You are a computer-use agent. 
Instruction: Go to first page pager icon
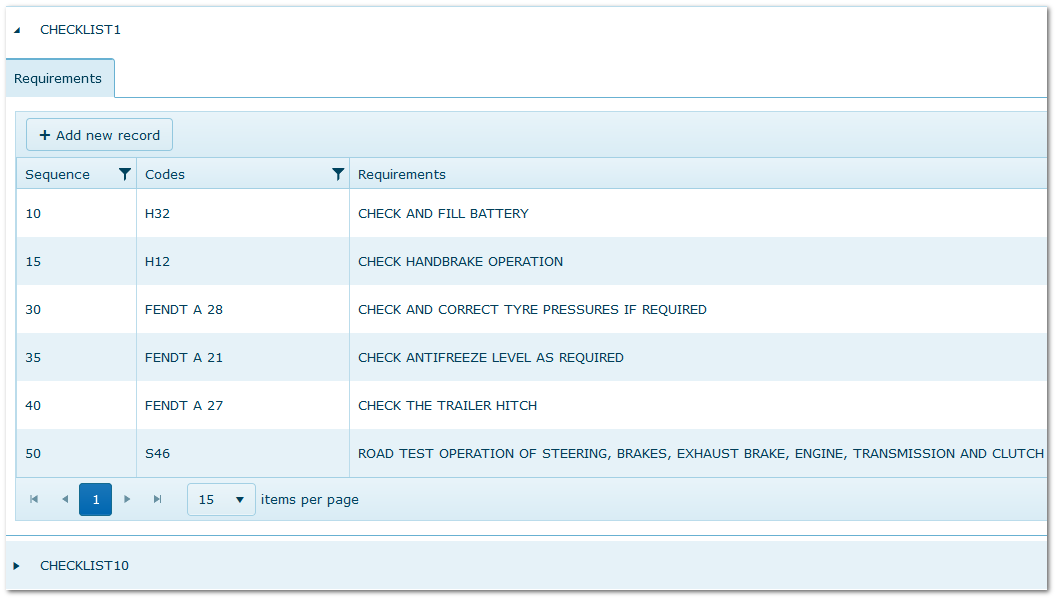pos(34,499)
